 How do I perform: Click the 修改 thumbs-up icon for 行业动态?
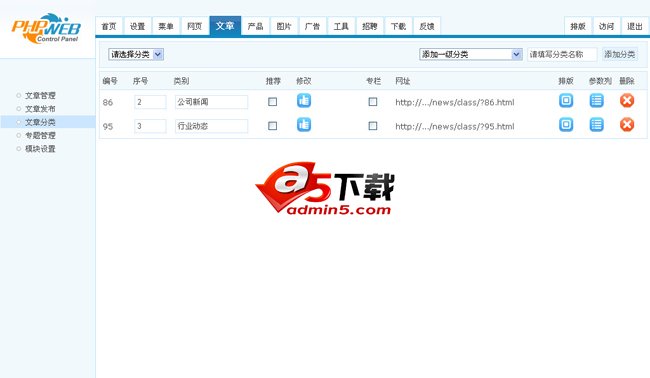coord(304,125)
